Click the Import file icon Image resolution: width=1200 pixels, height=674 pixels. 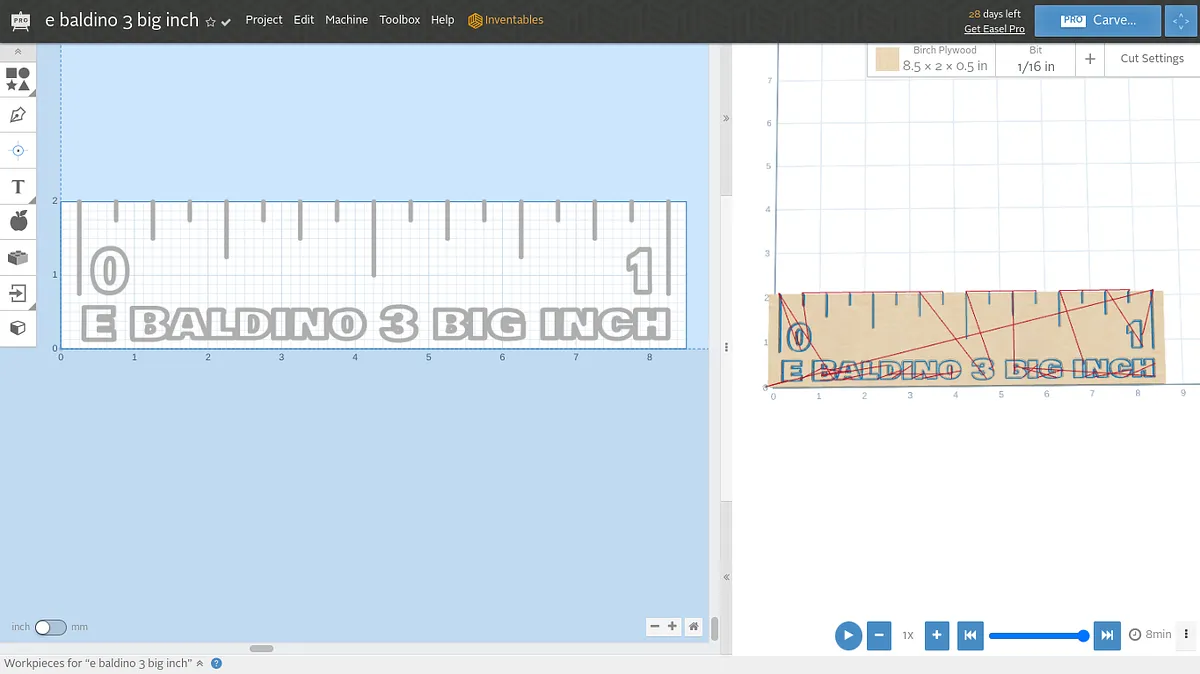[18, 293]
